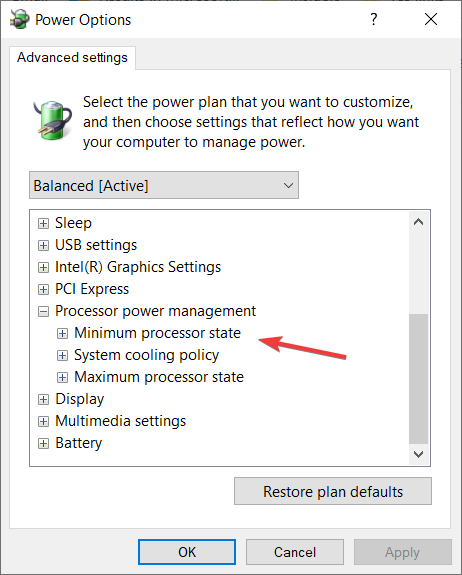
Task: Expand the USB settings node
Action: [x=43, y=245]
